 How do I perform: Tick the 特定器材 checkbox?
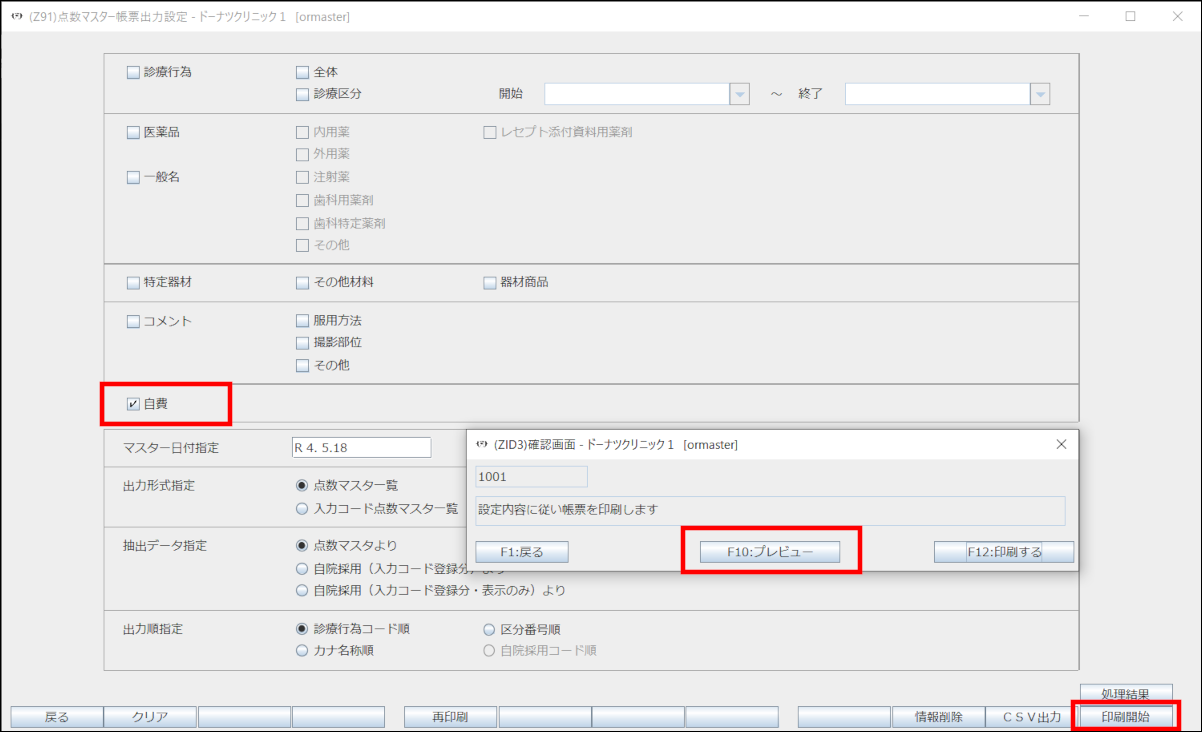[134, 282]
